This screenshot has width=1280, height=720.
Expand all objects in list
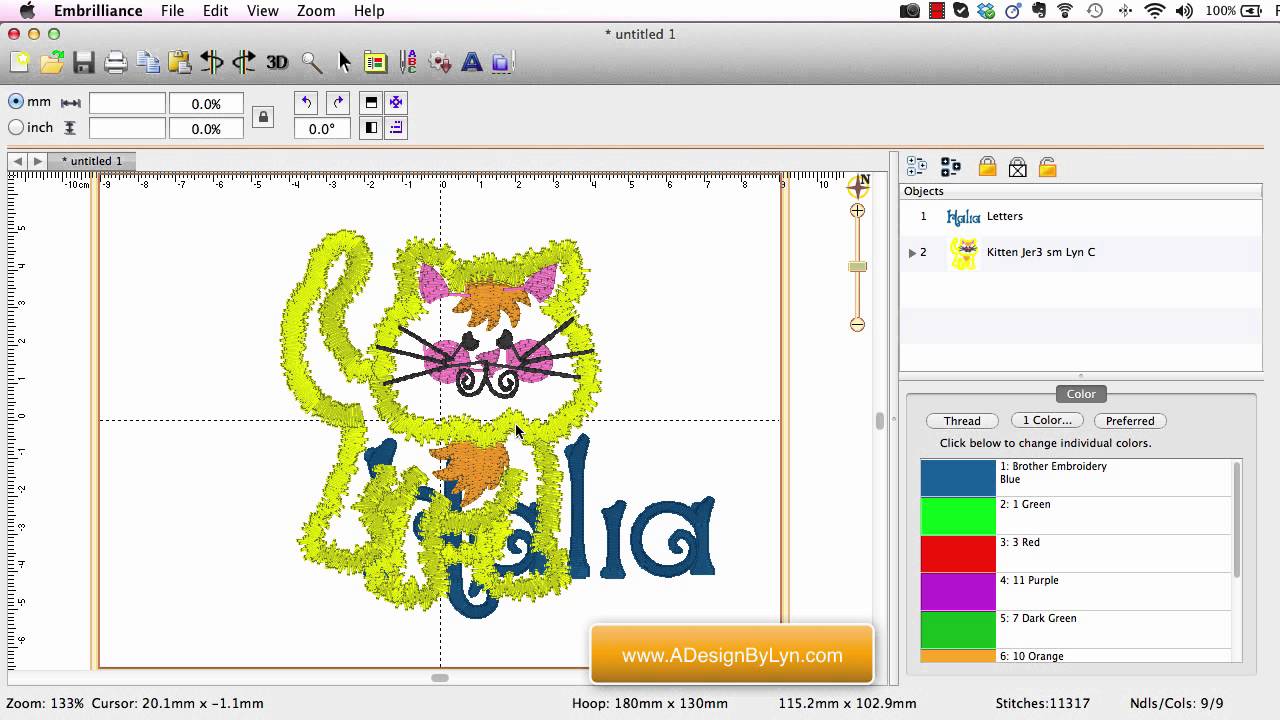(x=916, y=167)
